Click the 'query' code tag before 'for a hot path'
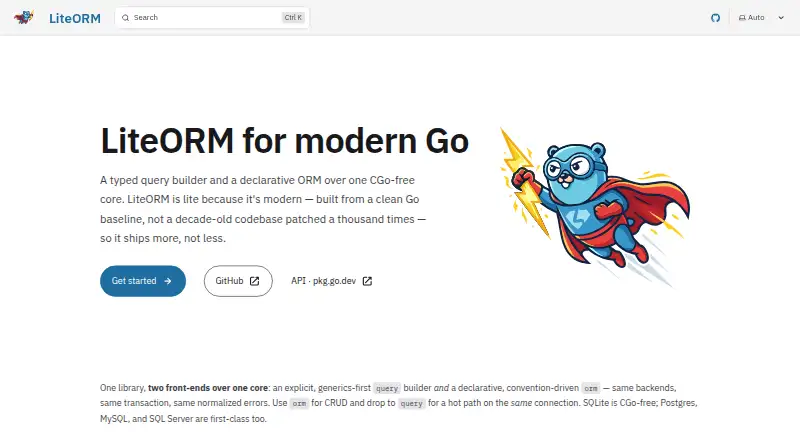 [411, 403]
